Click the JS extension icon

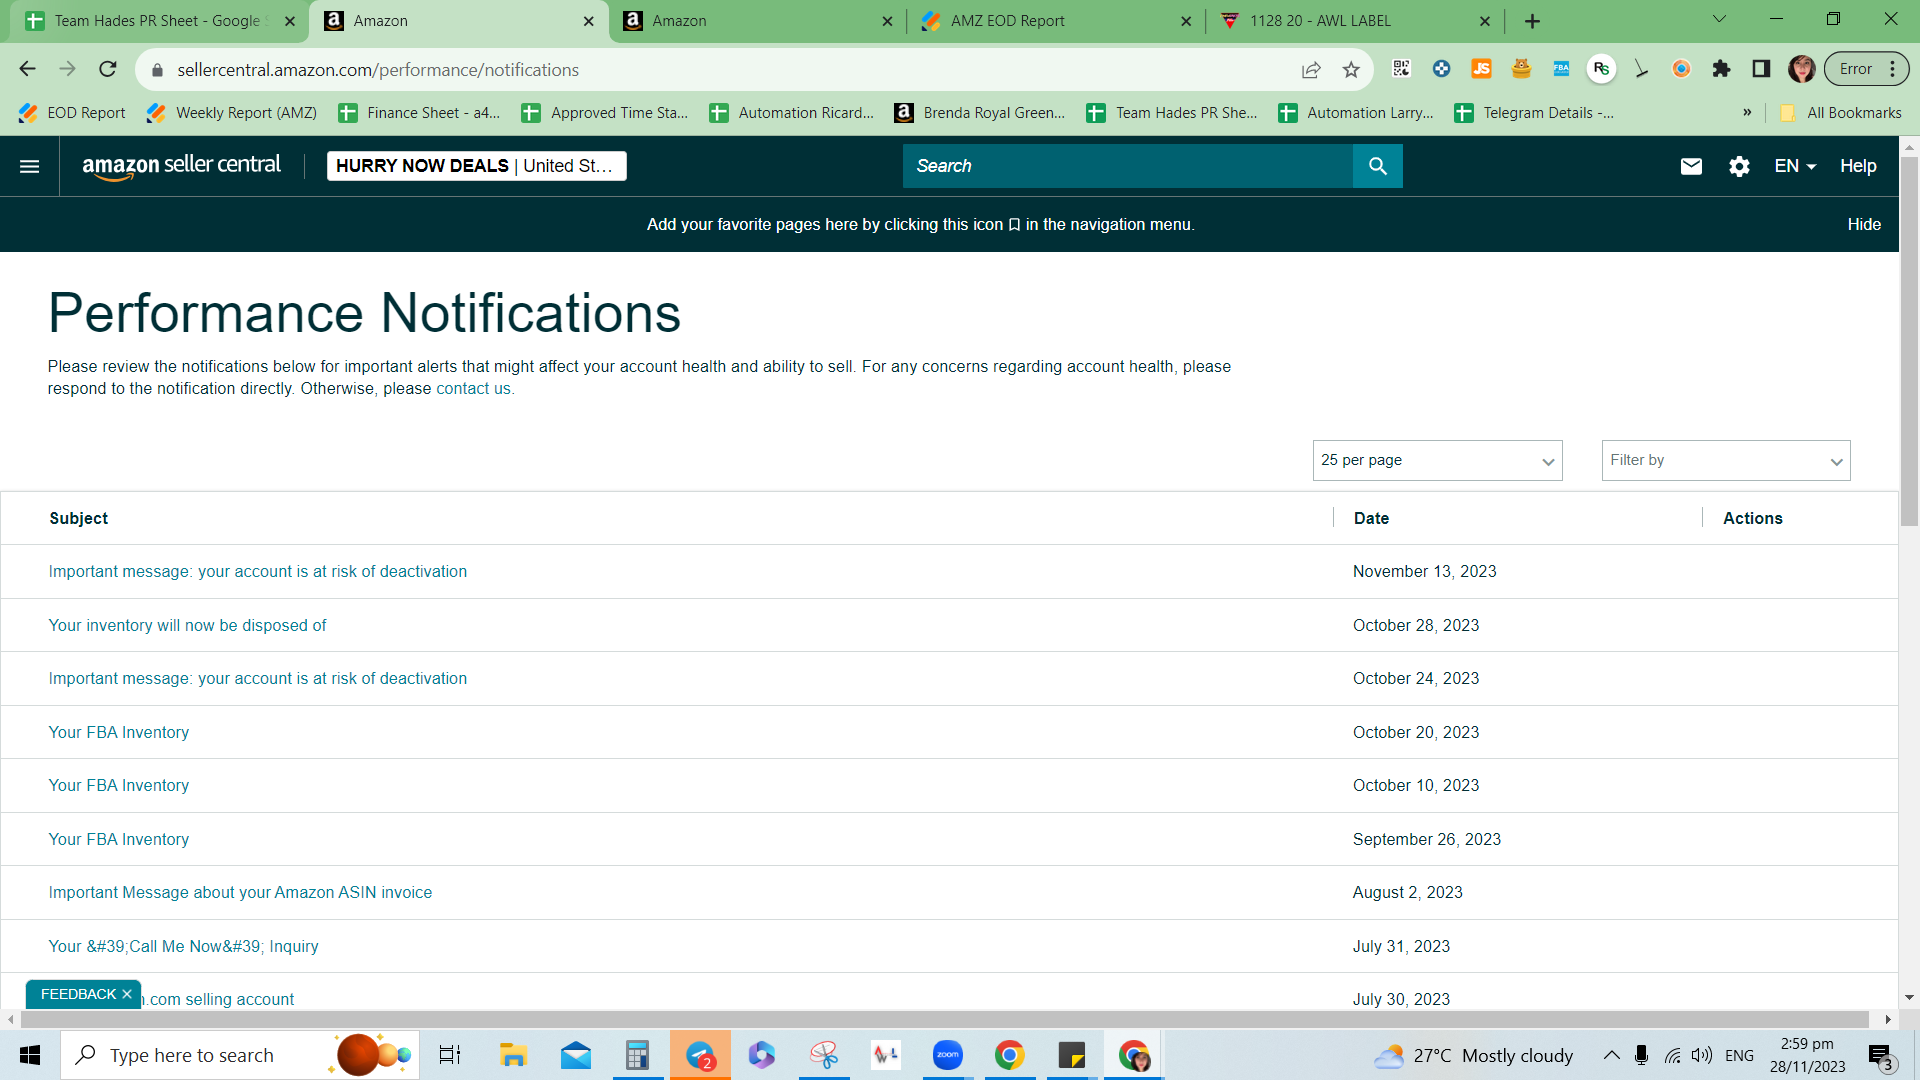[x=1481, y=69]
